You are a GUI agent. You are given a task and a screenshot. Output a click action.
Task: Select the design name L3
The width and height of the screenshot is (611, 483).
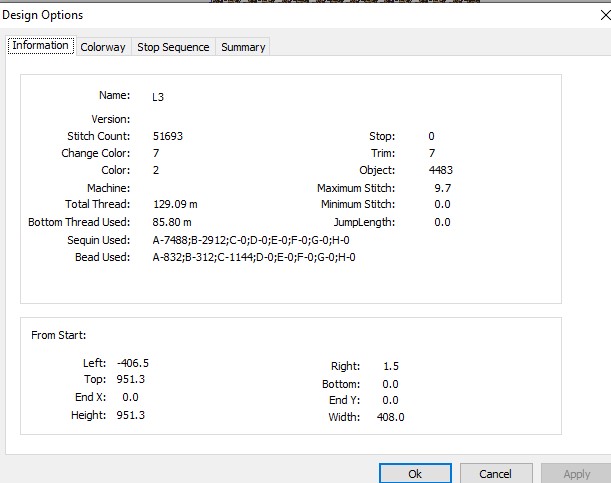coord(158,97)
